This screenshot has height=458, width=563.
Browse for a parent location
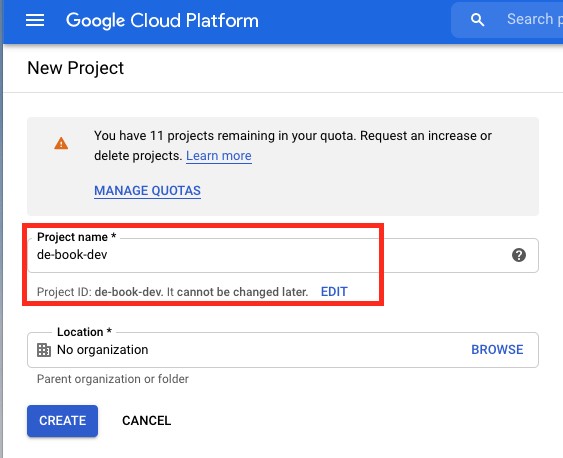(x=497, y=350)
